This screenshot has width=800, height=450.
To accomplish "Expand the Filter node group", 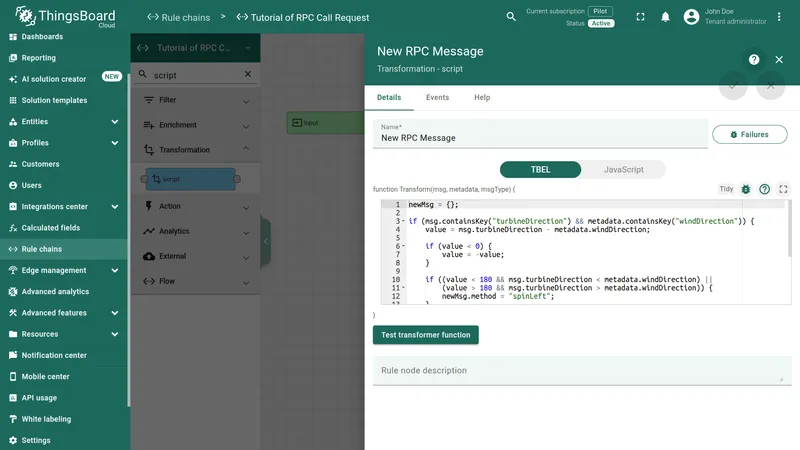I will click(x=195, y=101).
